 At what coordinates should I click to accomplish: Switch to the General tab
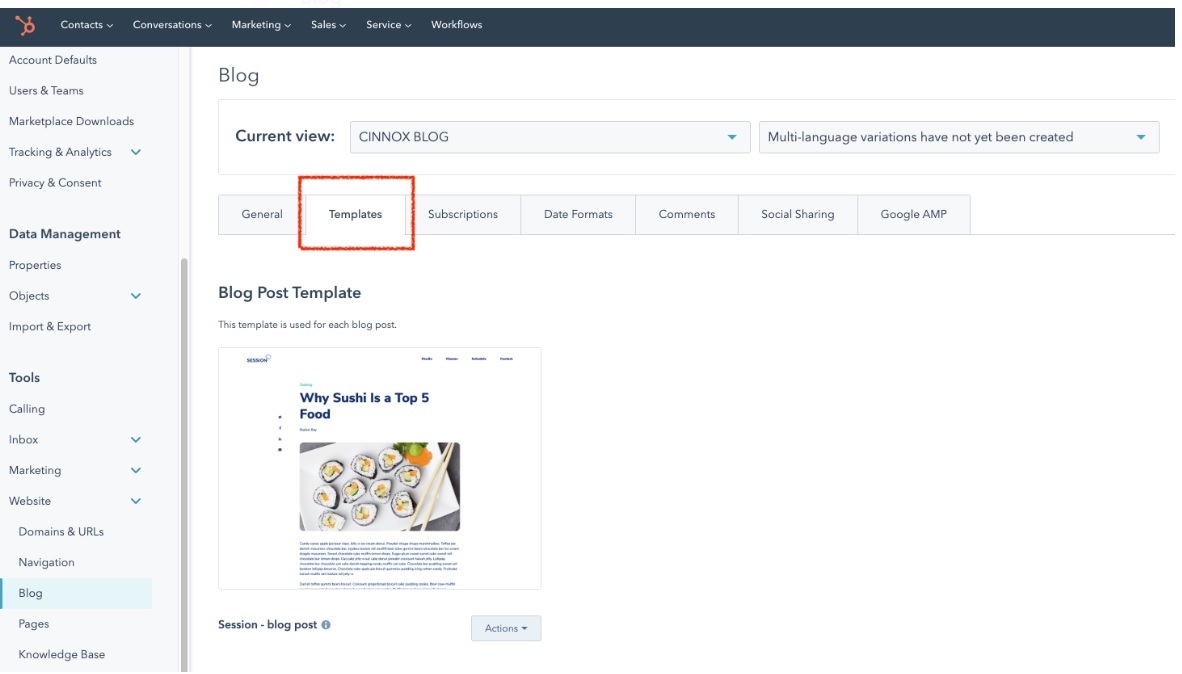262,214
